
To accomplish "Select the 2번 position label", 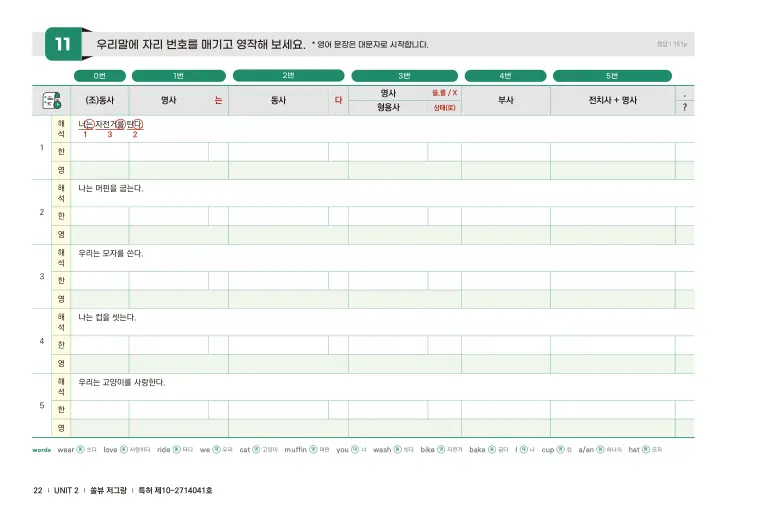I will coord(288,75).
